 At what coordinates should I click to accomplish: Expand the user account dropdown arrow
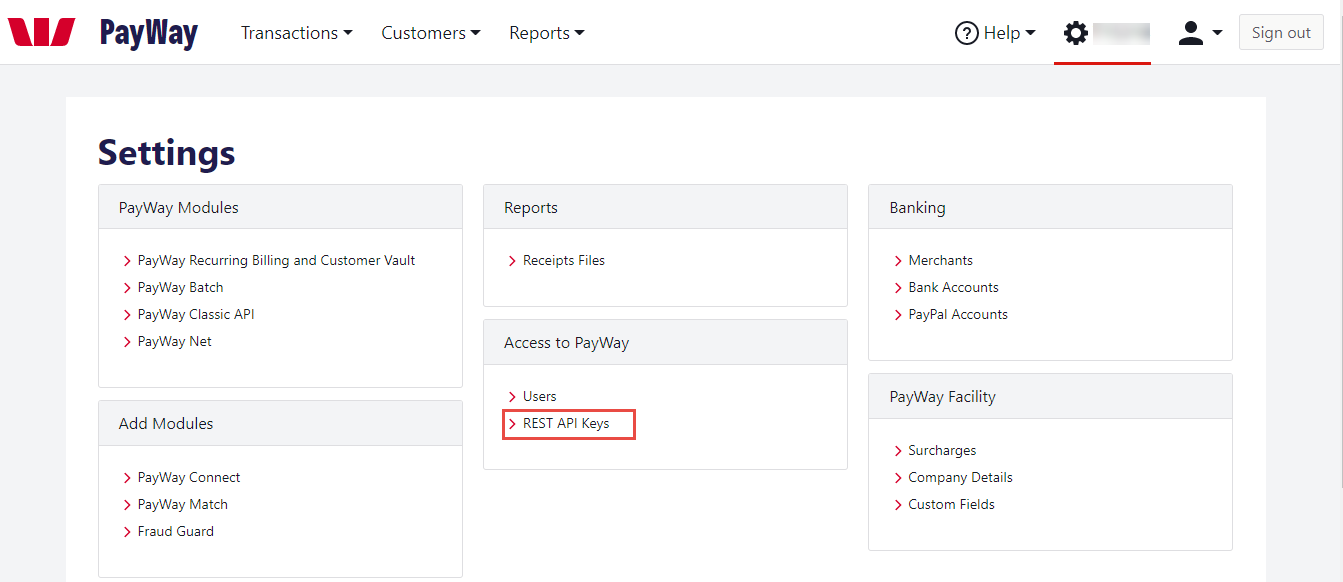click(1217, 33)
